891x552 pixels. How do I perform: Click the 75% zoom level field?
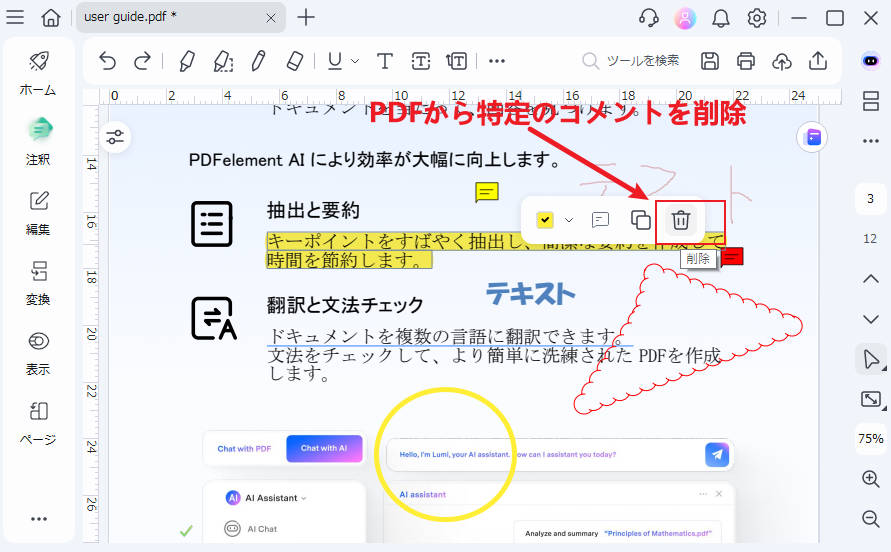click(871, 439)
